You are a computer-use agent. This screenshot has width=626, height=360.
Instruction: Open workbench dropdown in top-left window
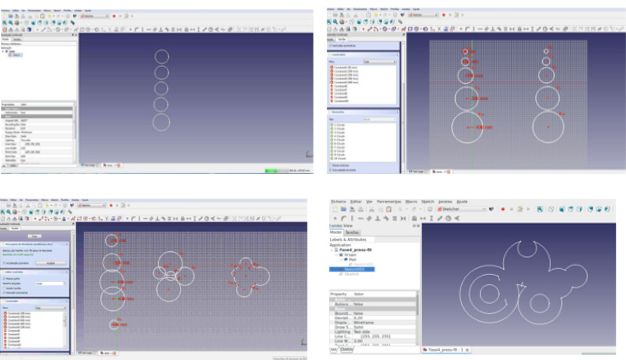(95, 16)
